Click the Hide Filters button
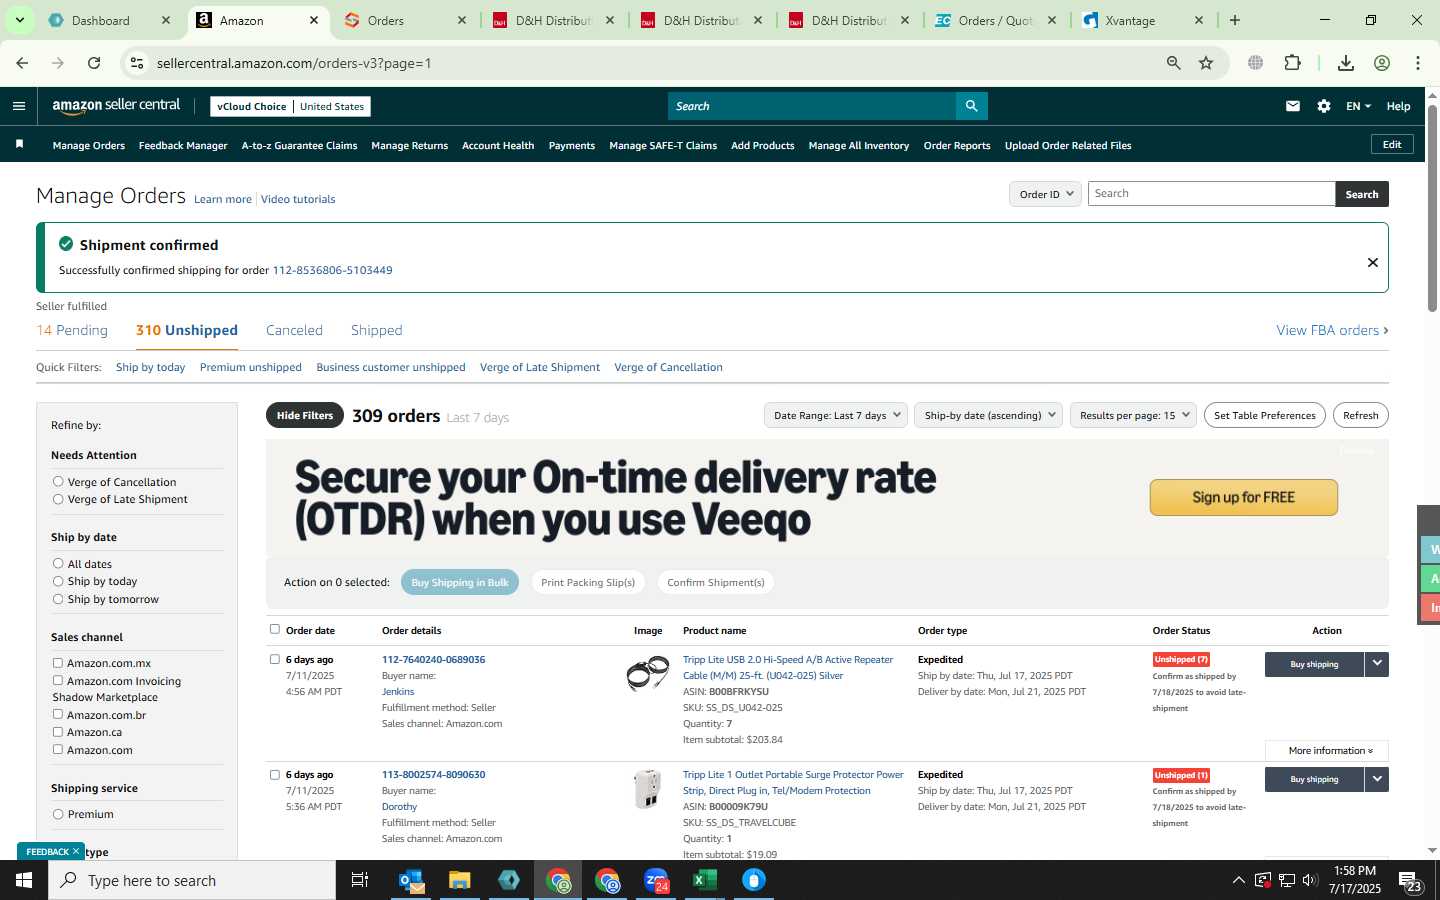This screenshot has width=1440, height=900. tap(305, 415)
